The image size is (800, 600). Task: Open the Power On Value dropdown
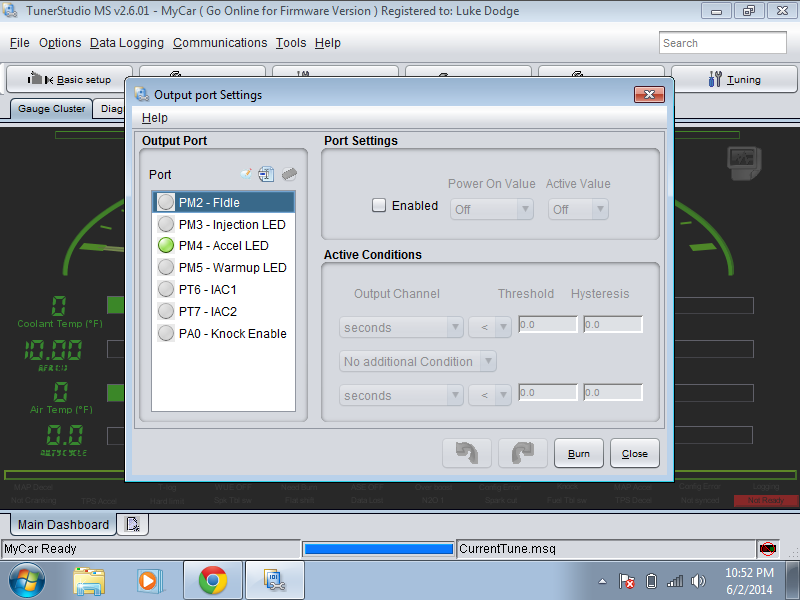[x=491, y=209]
